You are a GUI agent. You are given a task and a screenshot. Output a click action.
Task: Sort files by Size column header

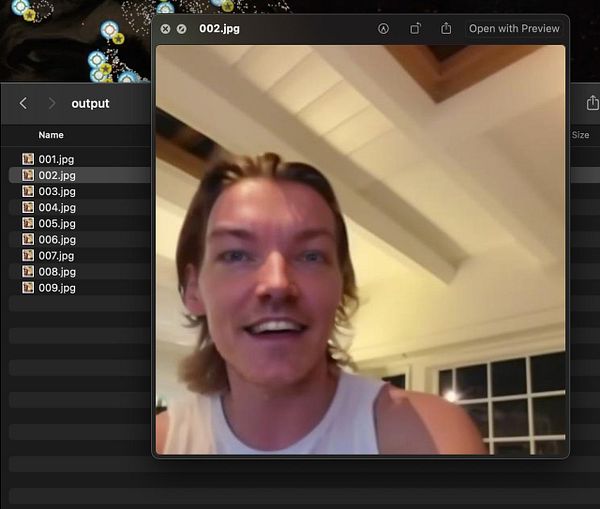[x=580, y=135]
